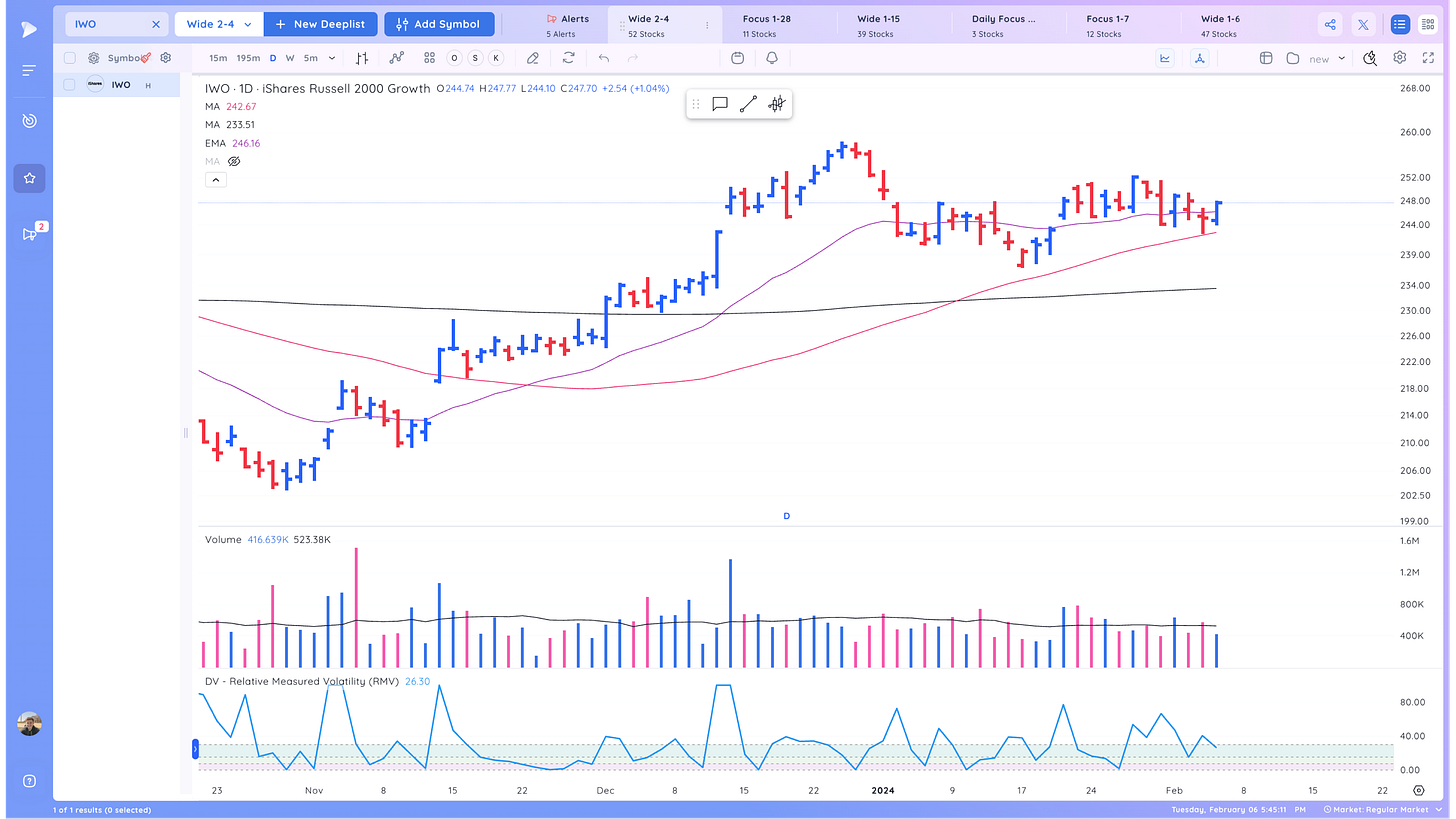The image size is (1456, 819).
Task: Click the quick search lightning magnifier icon
Action: [1370, 58]
